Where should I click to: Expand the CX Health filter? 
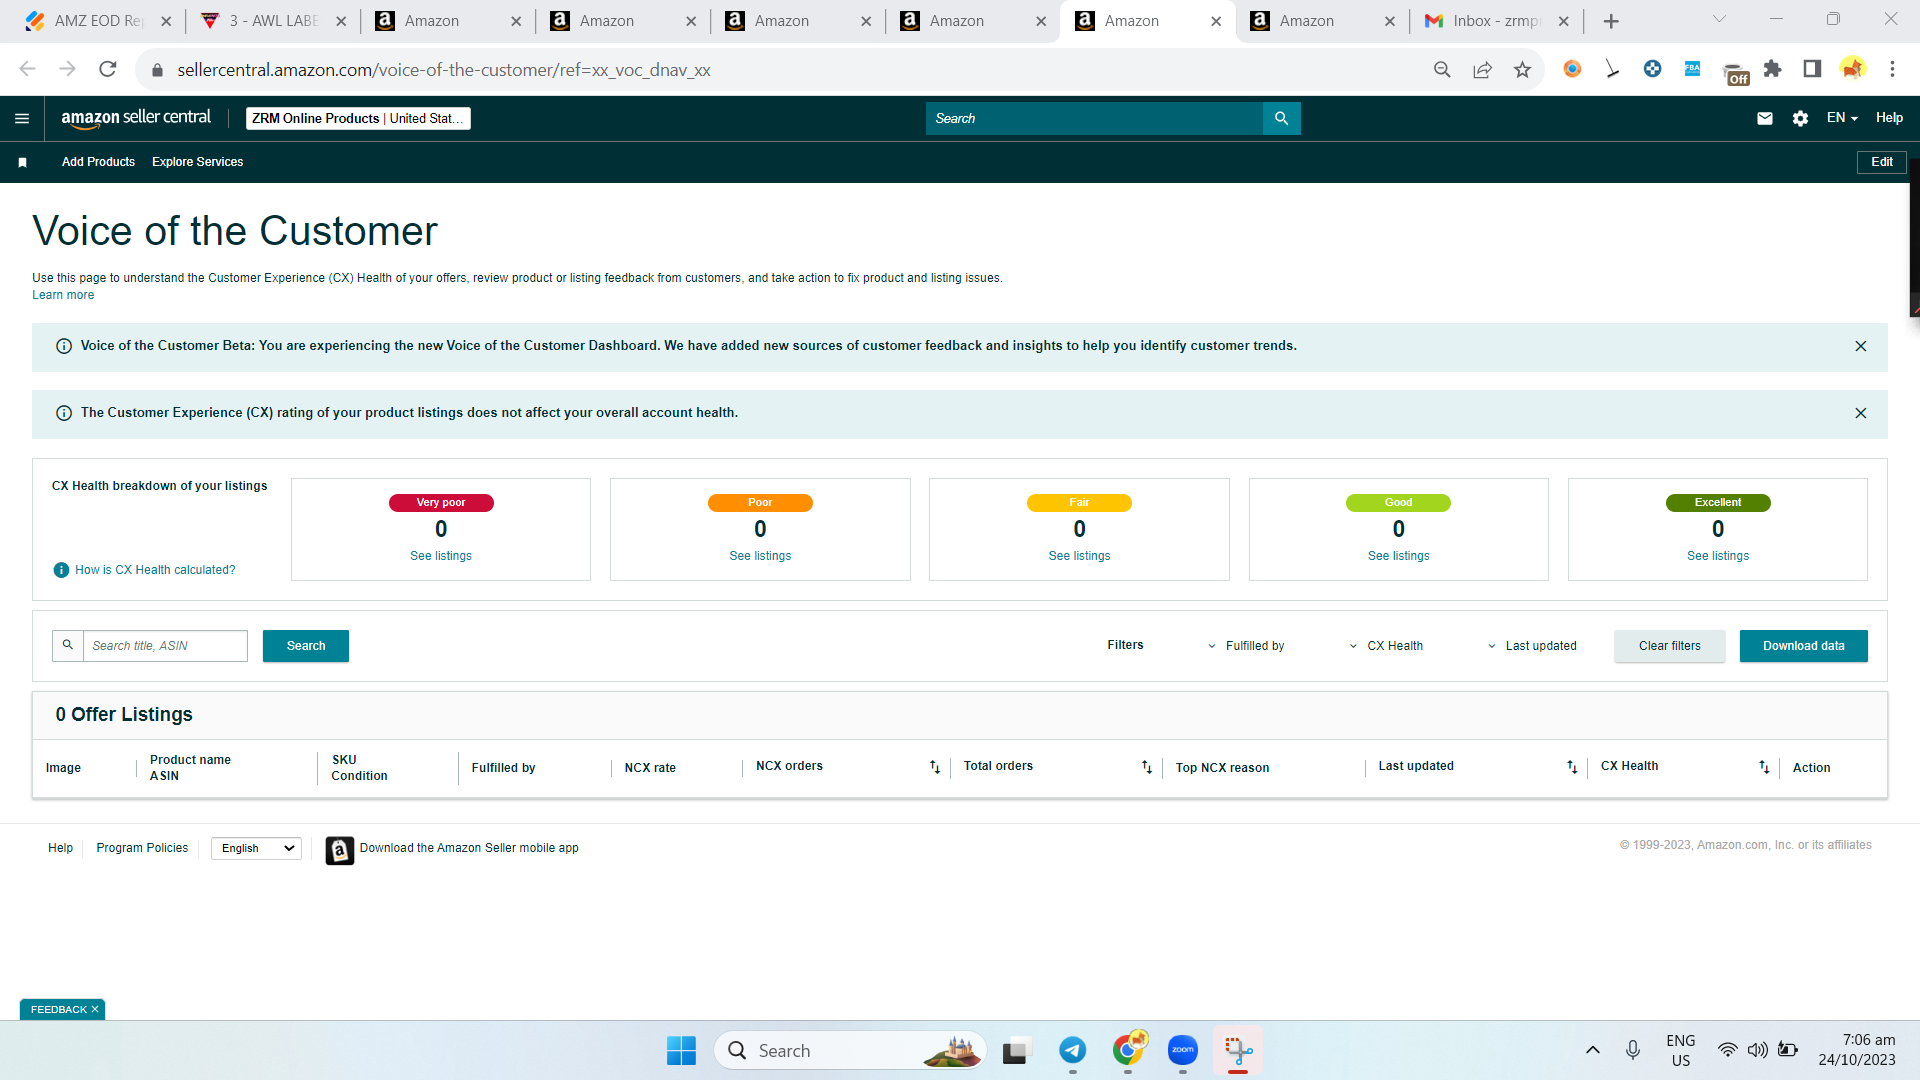point(1386,646)
